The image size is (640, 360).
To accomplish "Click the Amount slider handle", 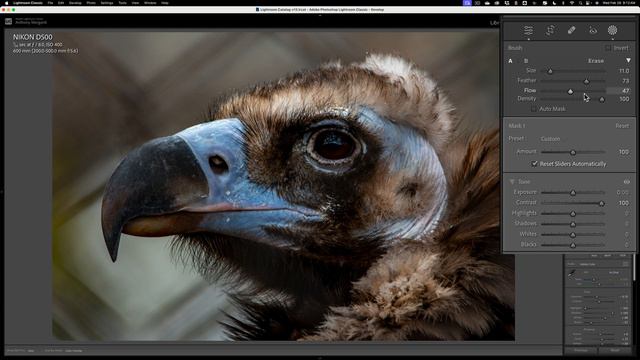I will pos(573,152).
